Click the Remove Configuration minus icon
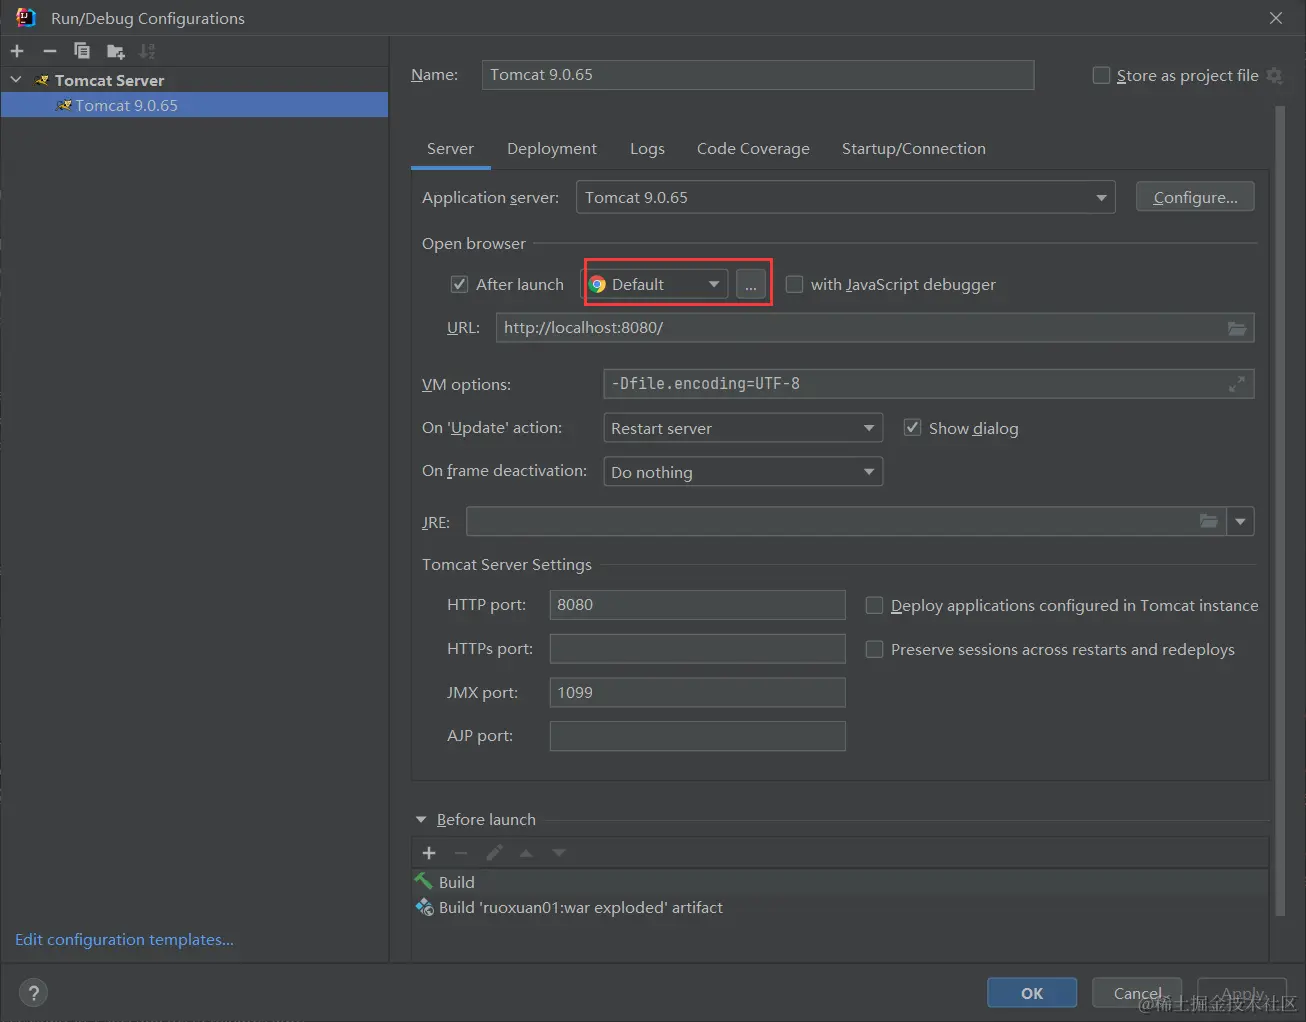The image size is (1306, 1022). point(50,51)
